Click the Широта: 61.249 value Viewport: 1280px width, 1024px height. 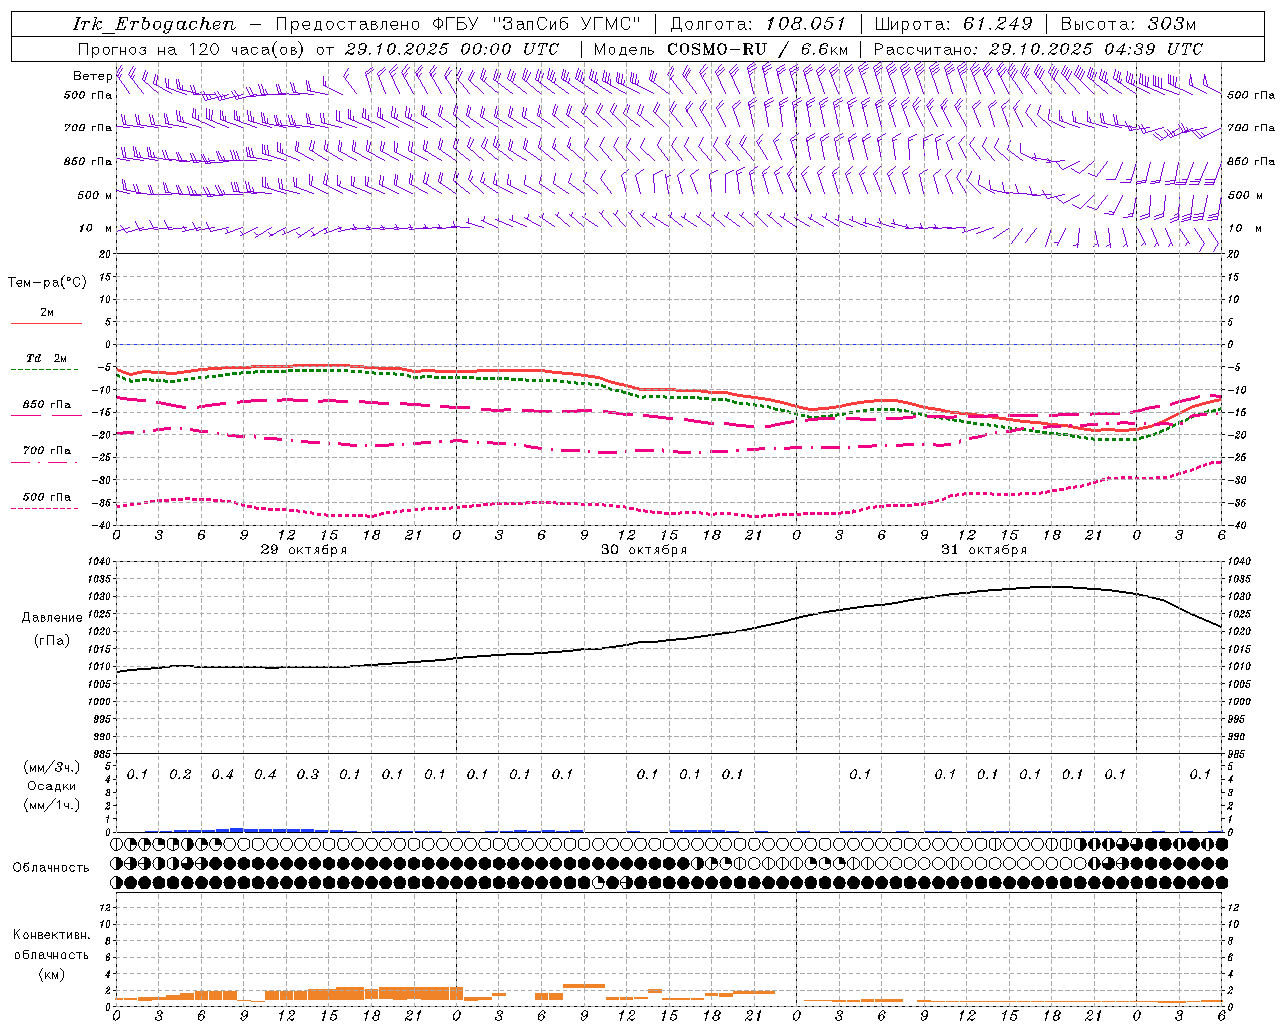[954, 24]
